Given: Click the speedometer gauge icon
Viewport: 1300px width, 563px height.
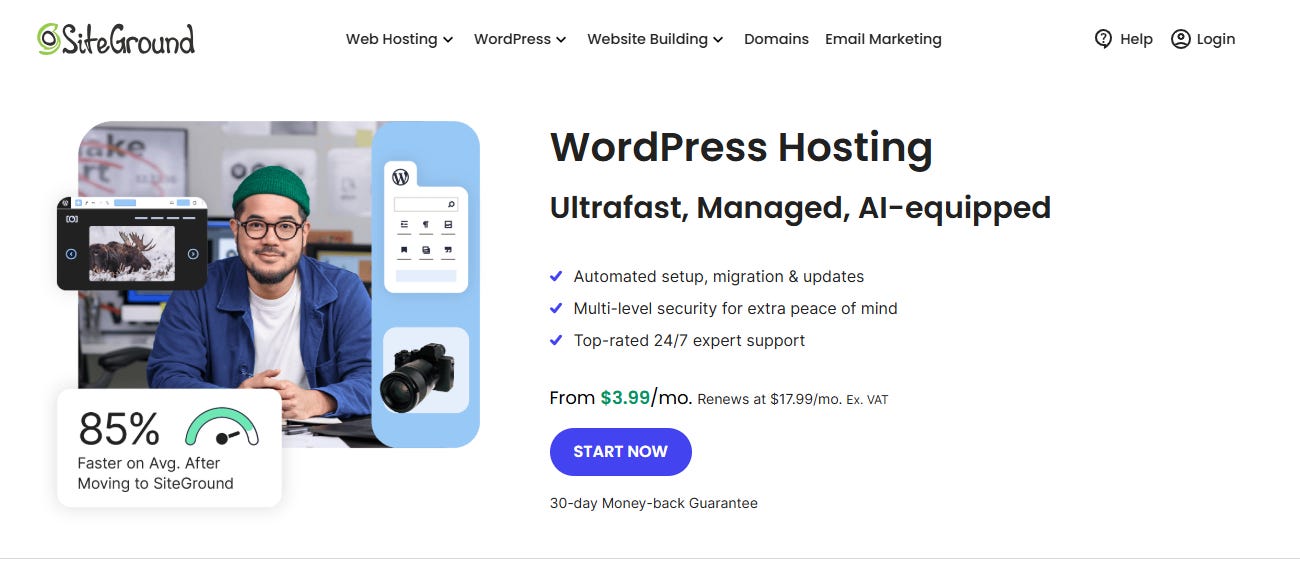Looking at the screenshot, I should (x=222, y=427).
